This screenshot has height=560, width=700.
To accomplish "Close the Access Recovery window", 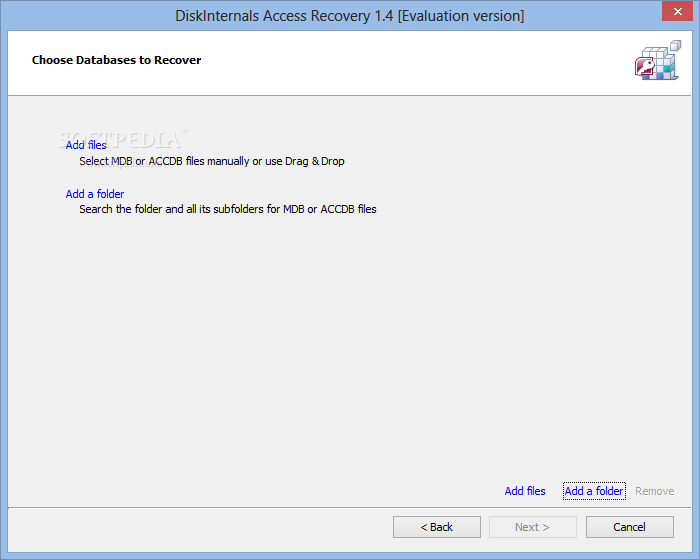I will (677, 12).
